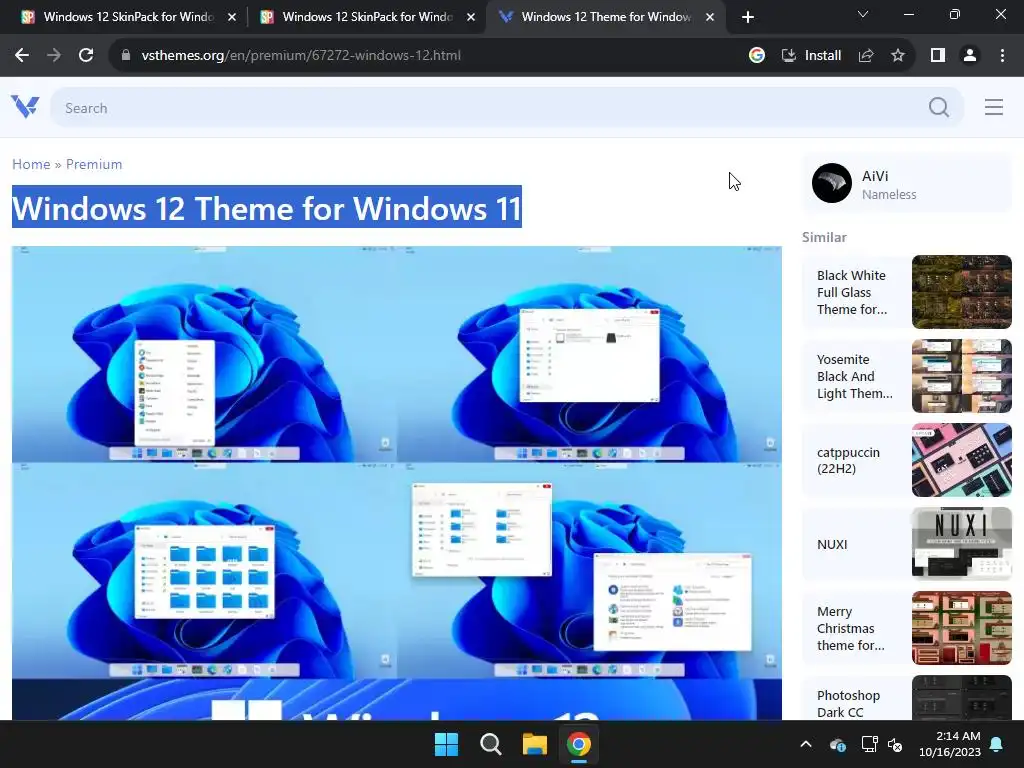Bookmark this tab with star icon
Viewport: 1024px width, 768px height.
(x=898, y=56)
